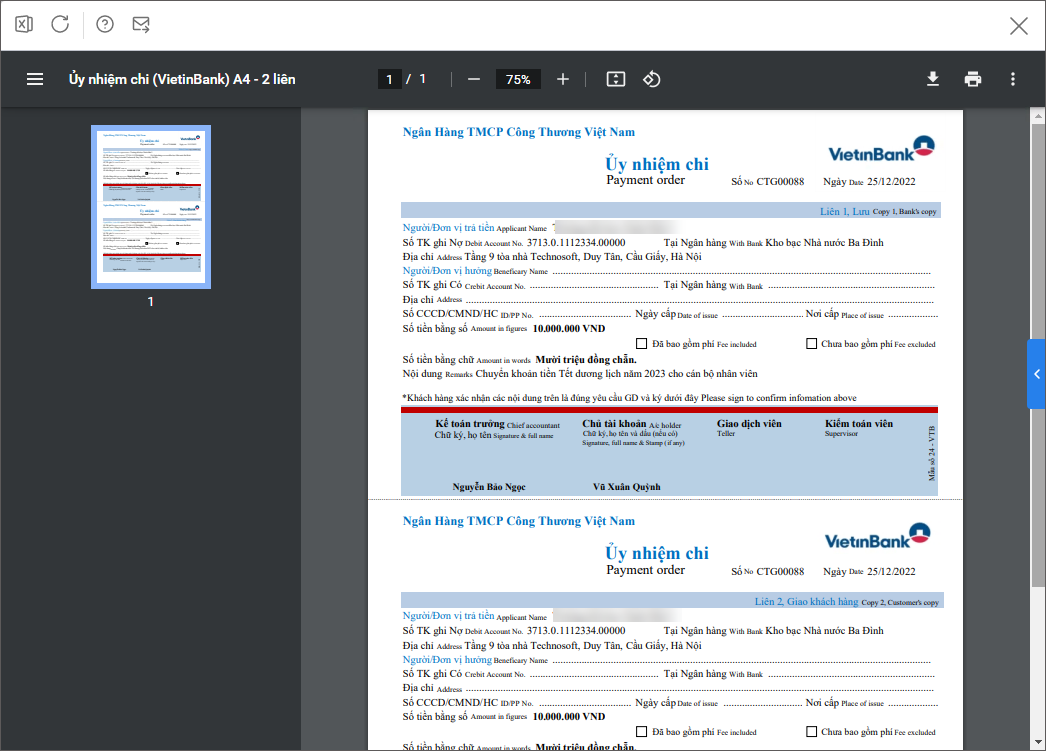1046x751 pixels.
Task: Open the more actions three-dot menu
Action: click(1013, 79)
